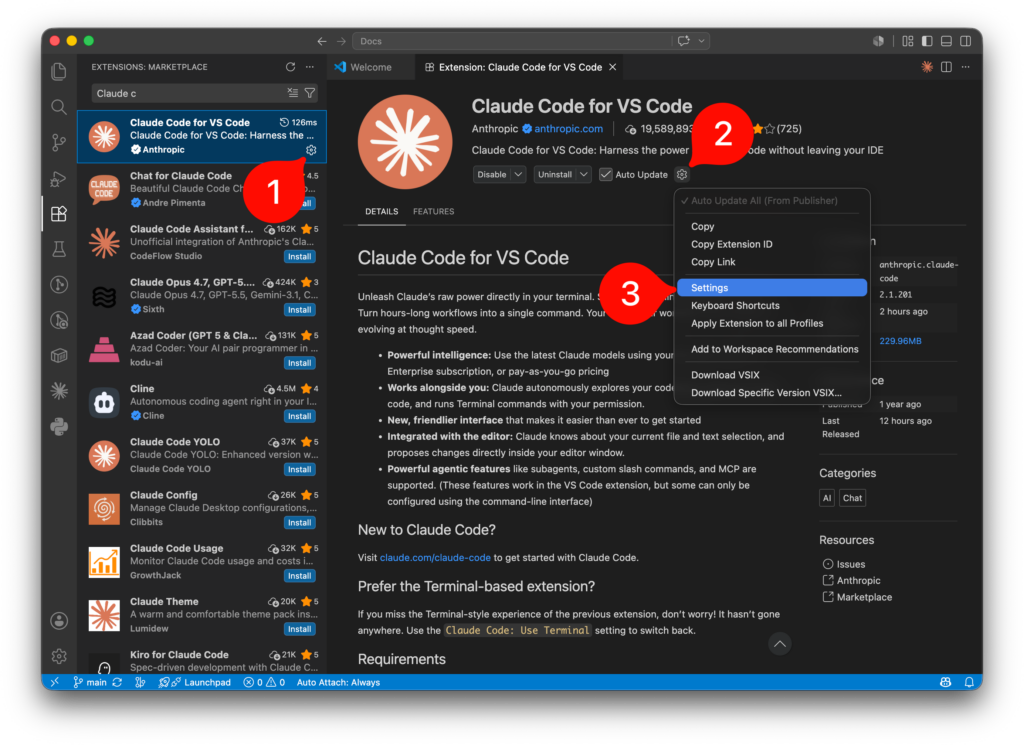The image size is (1024, 745).
Task: Toggle the Auto Update checkbox
Action: 605,174
